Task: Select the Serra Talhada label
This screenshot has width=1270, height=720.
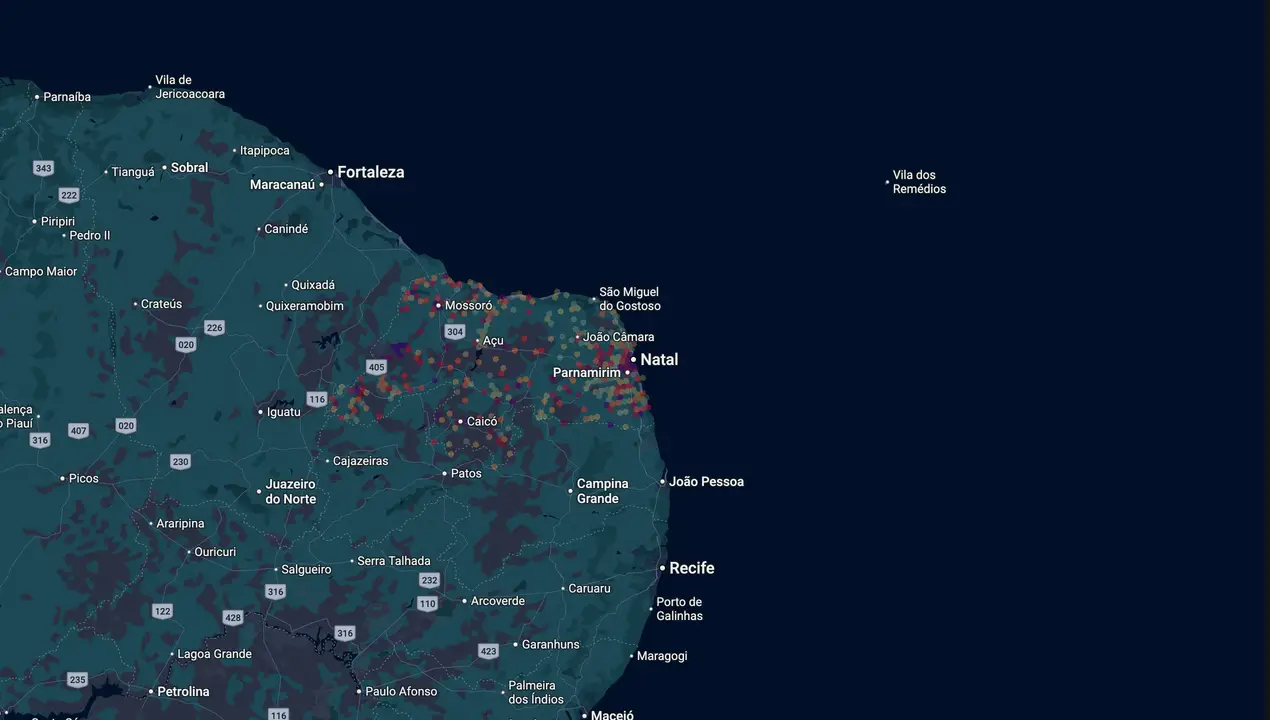Action: (394, 561)
